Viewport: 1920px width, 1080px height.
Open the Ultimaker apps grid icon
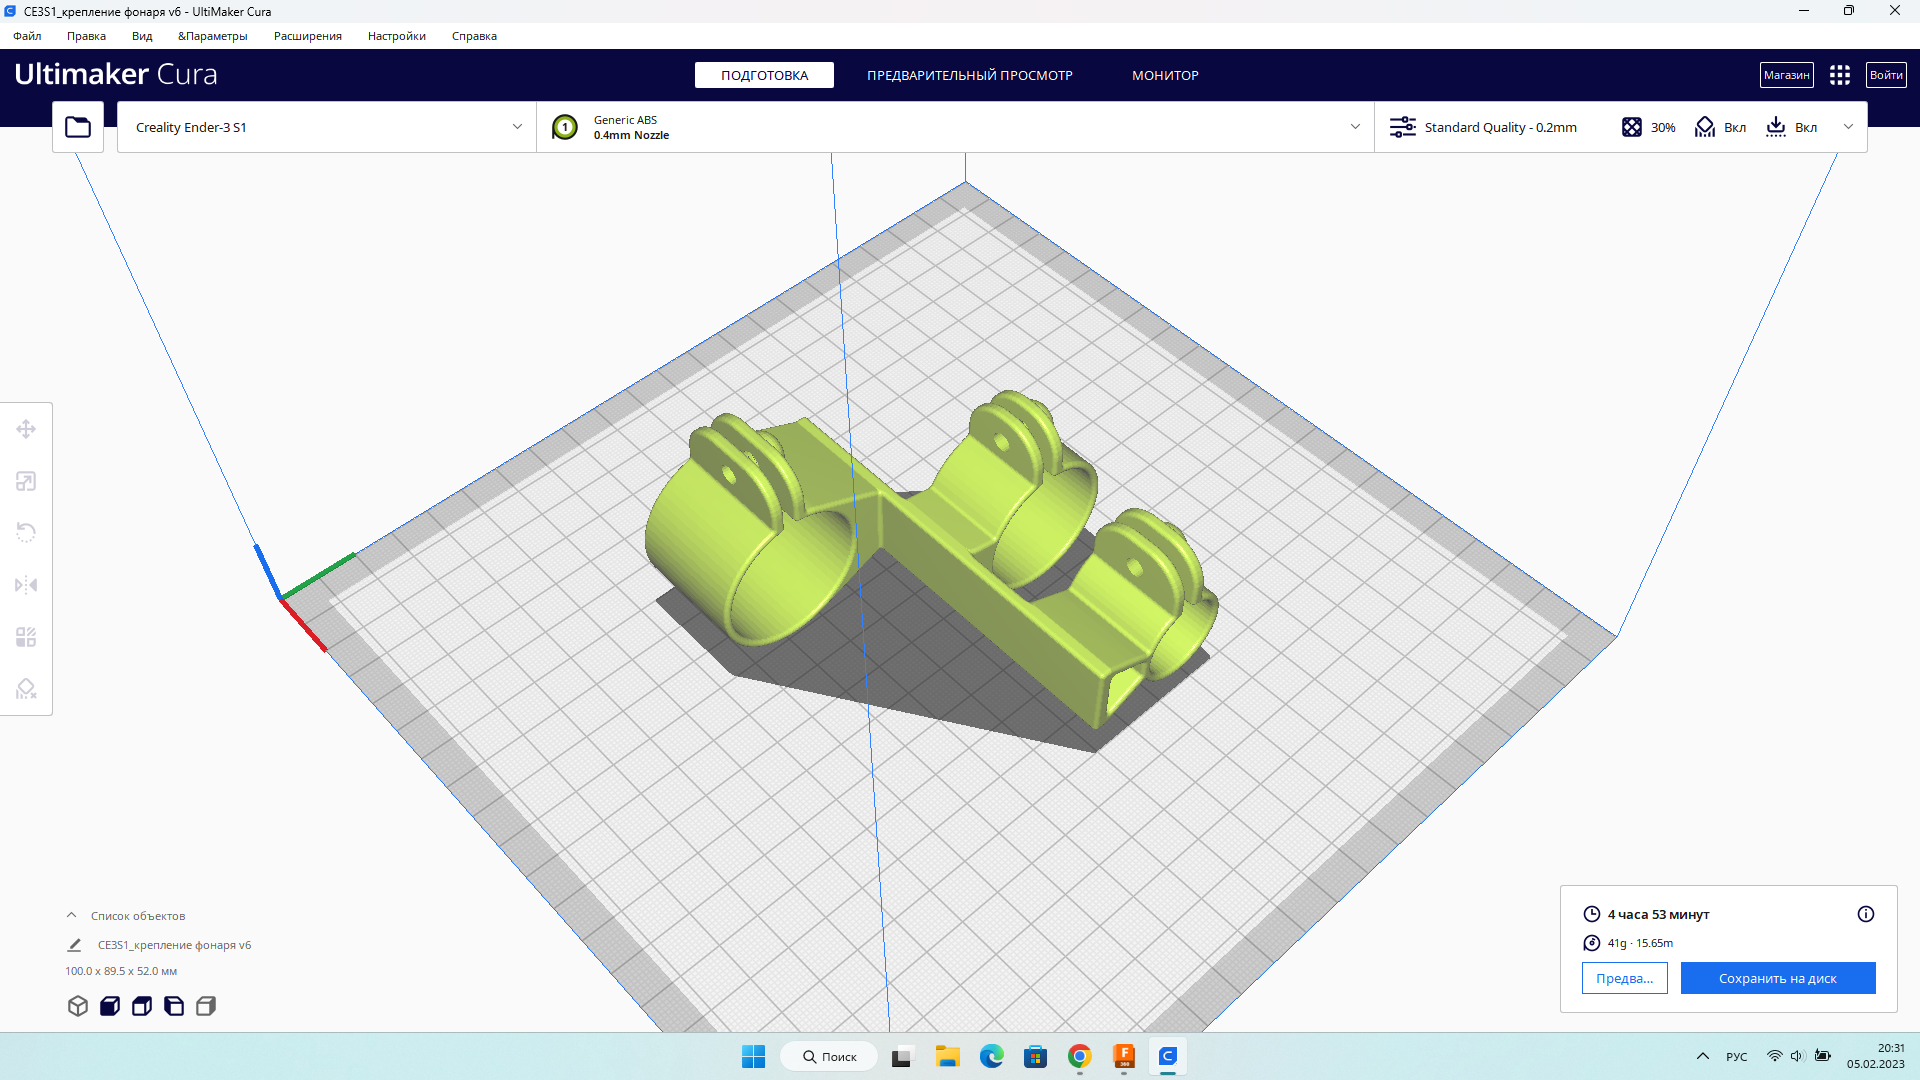pos(1839,75)
